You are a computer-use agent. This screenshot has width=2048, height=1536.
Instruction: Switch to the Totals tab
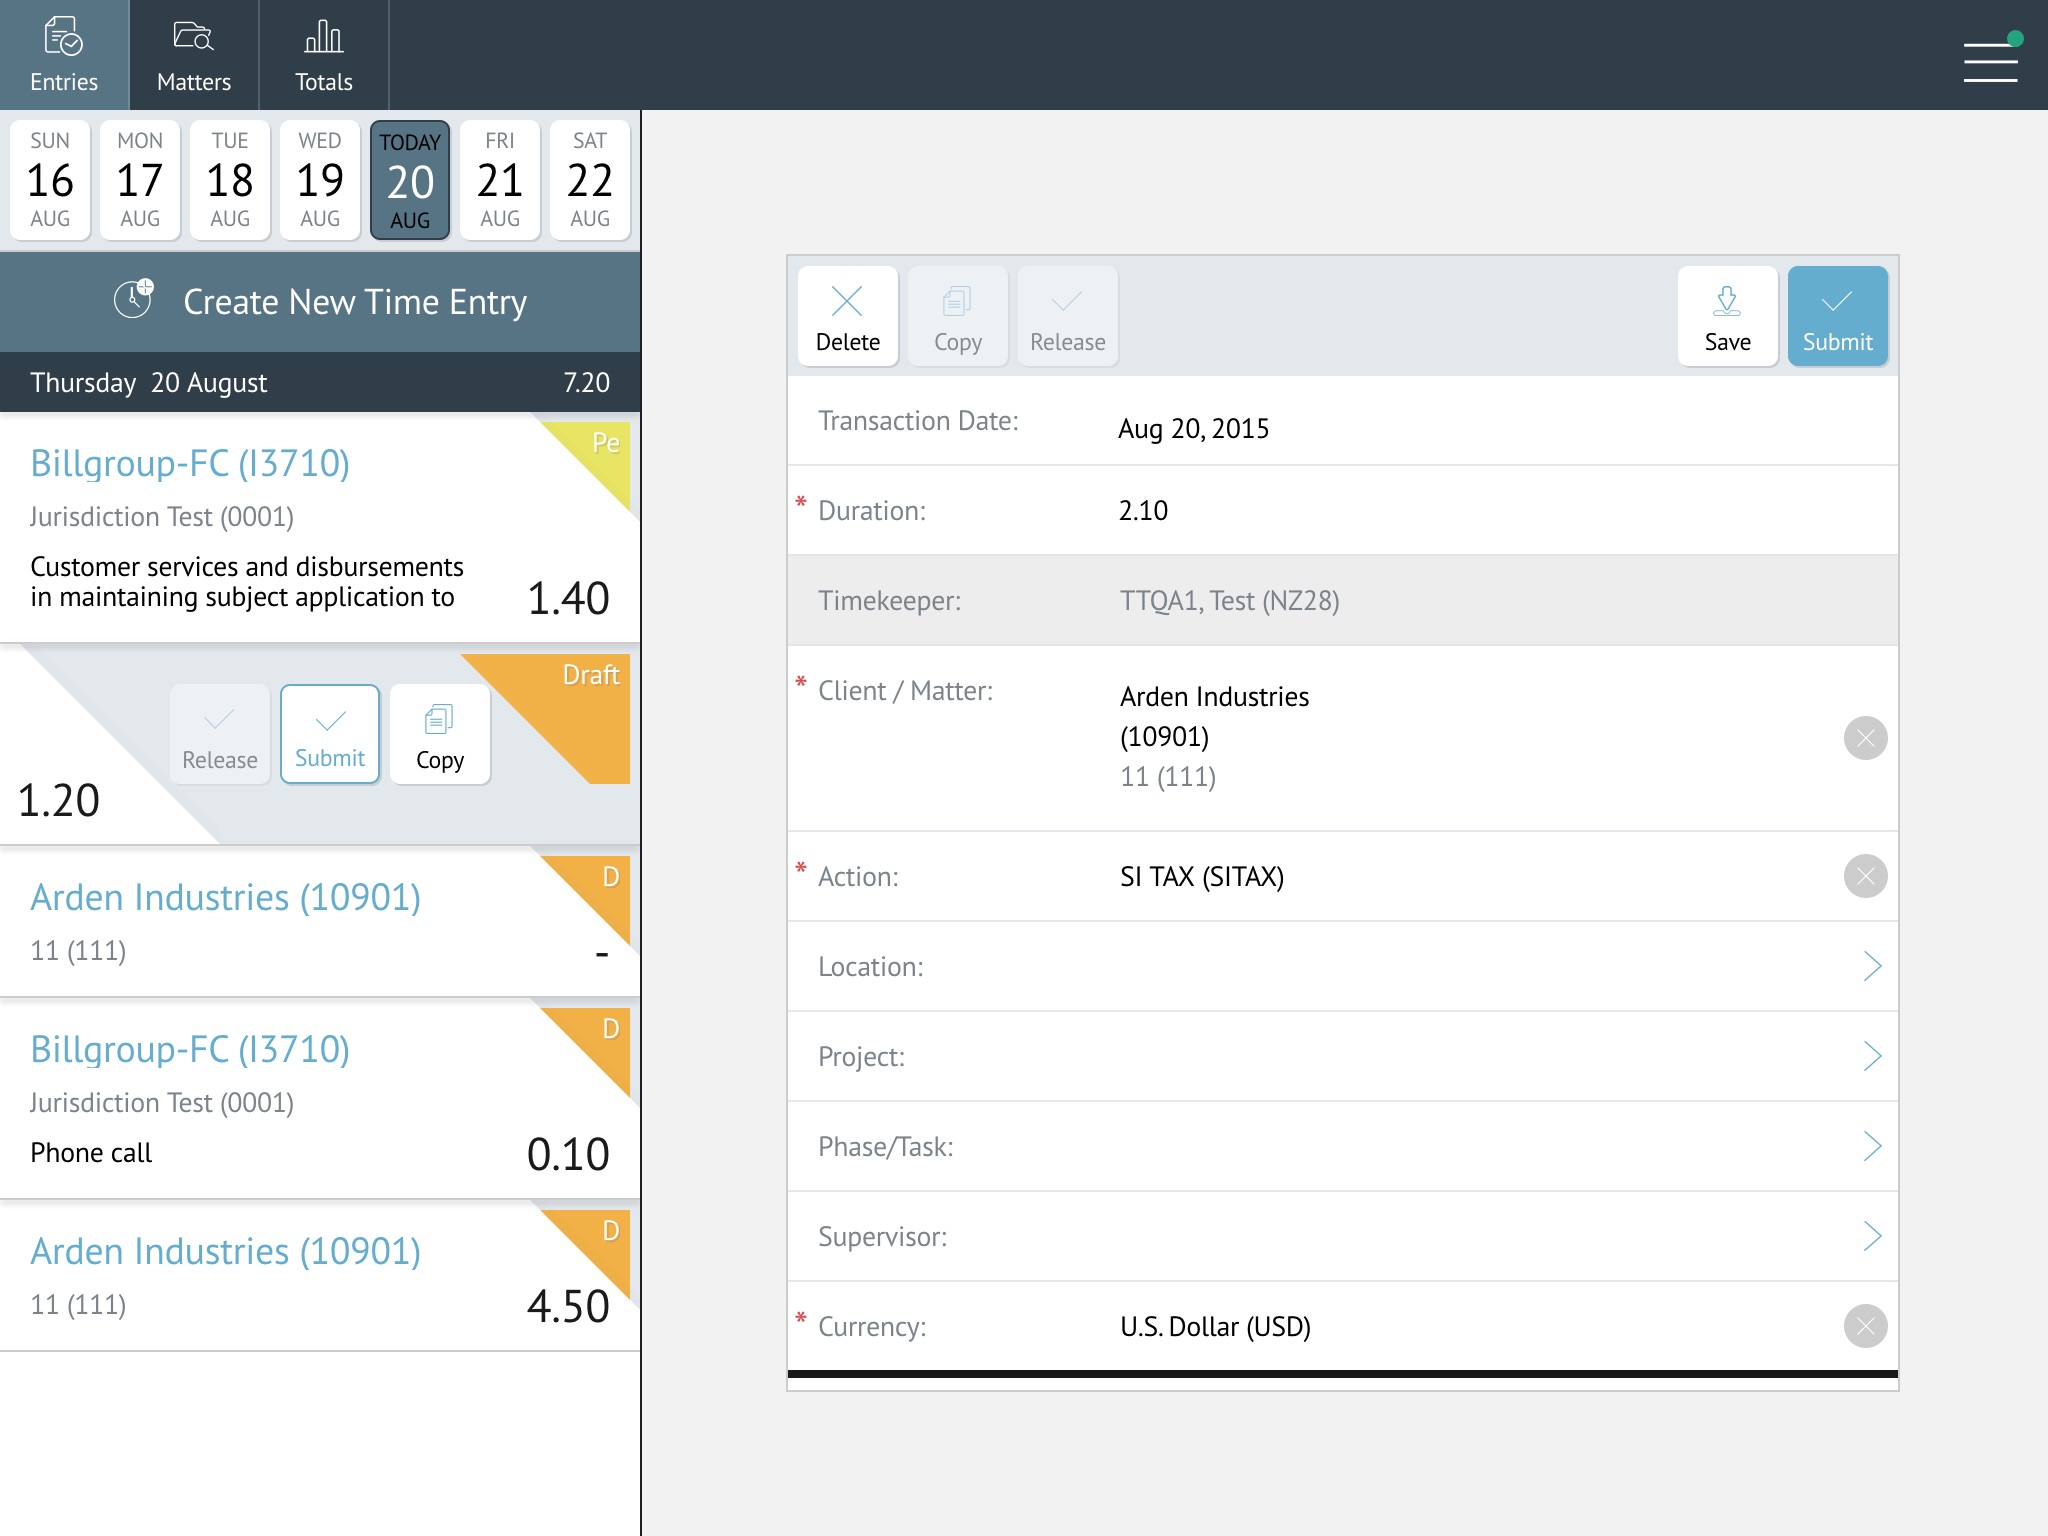(x=323, y=55)
